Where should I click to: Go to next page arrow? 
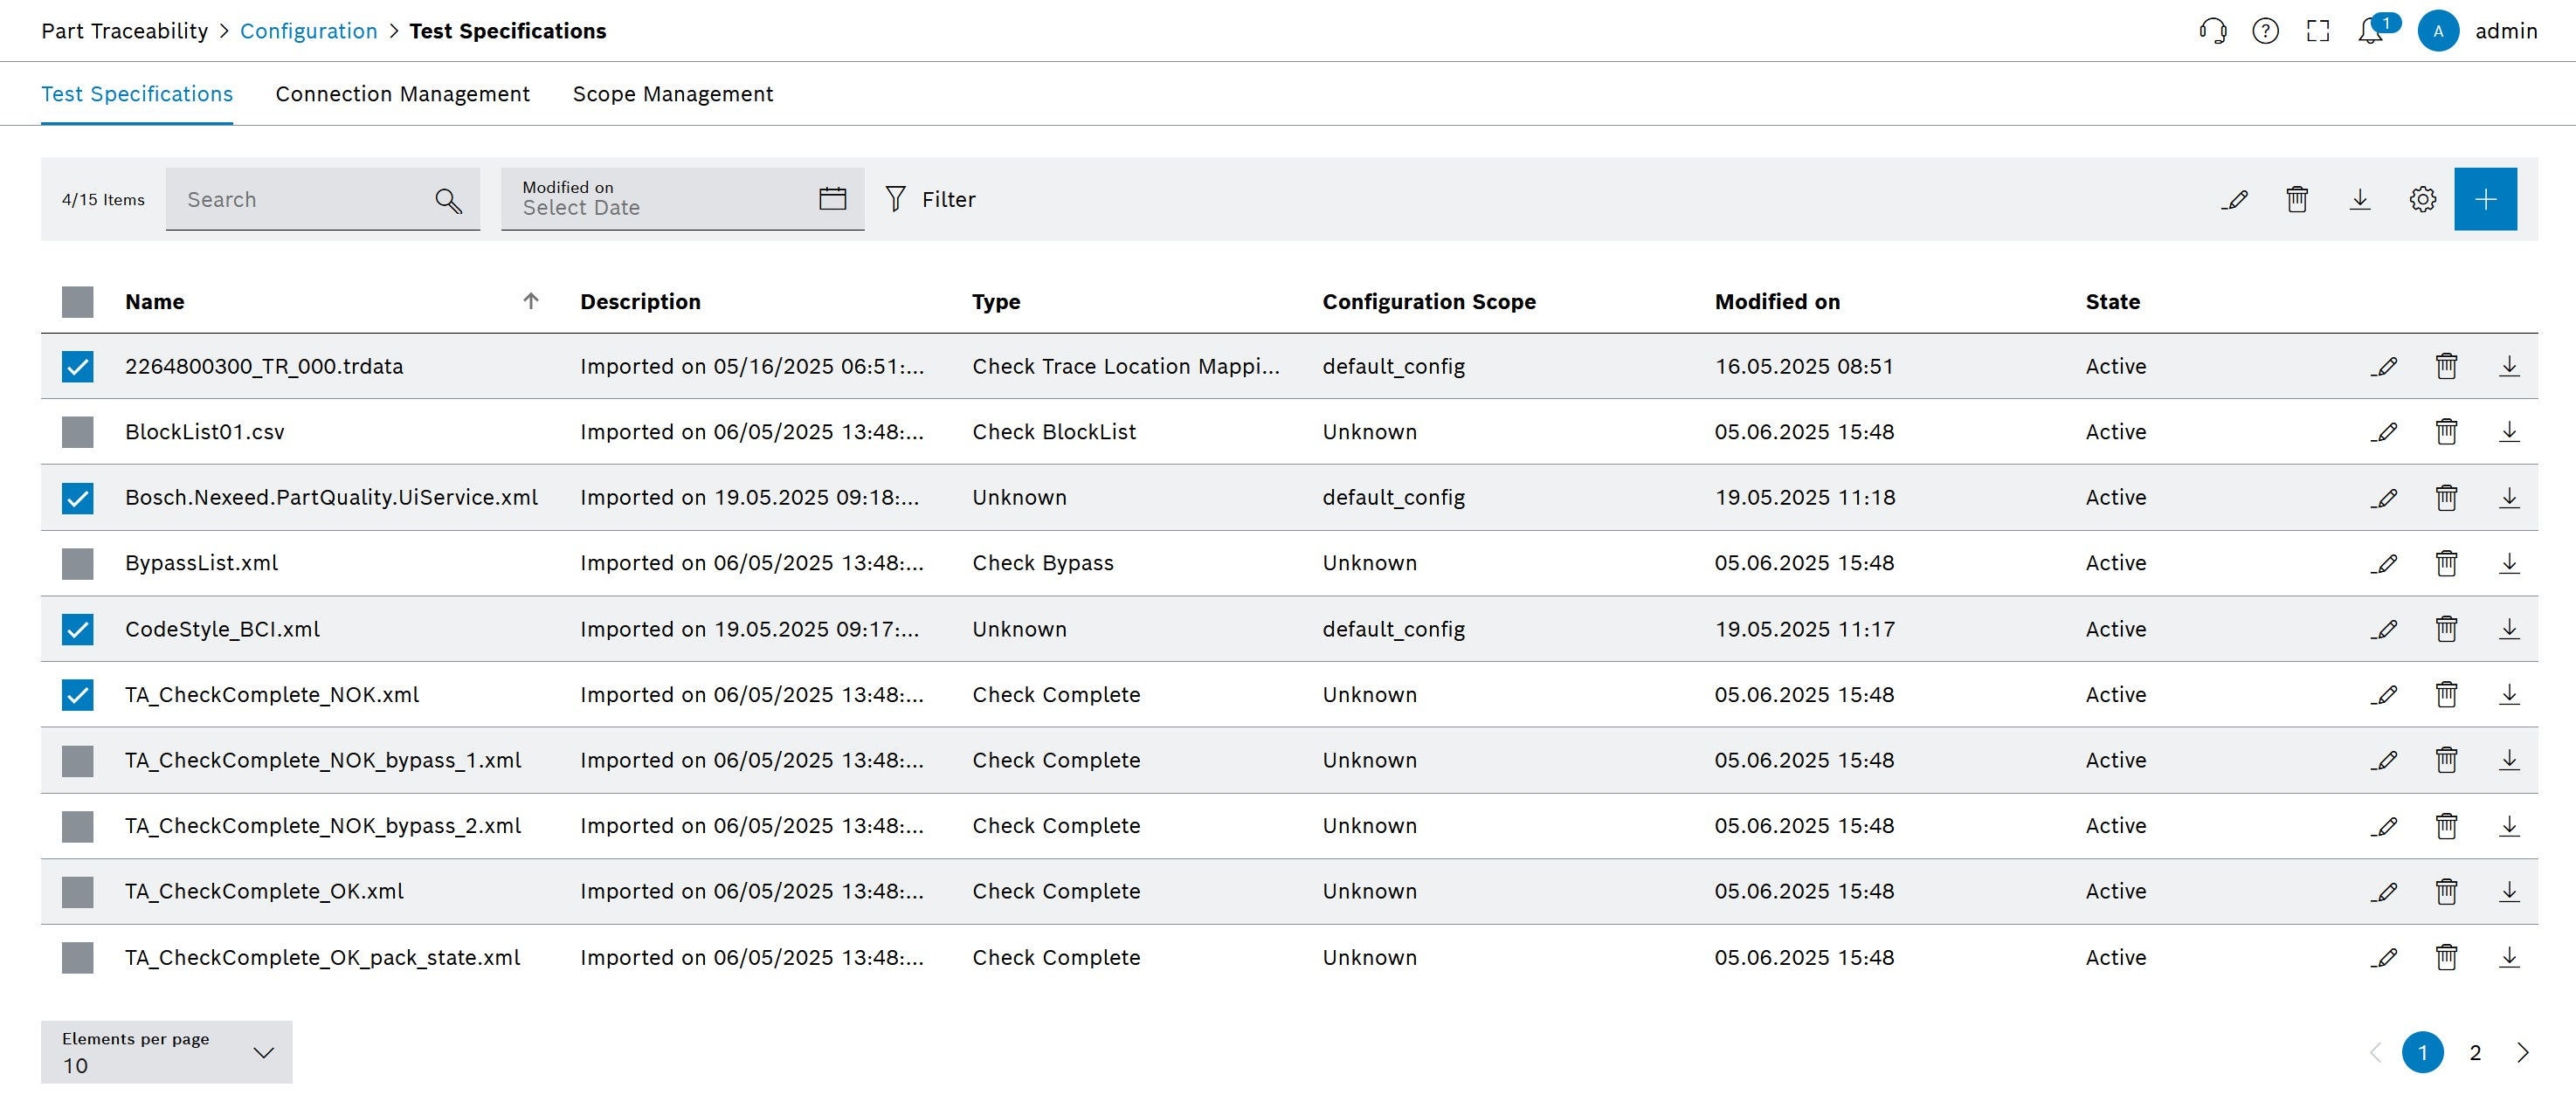point(2523,1052)
